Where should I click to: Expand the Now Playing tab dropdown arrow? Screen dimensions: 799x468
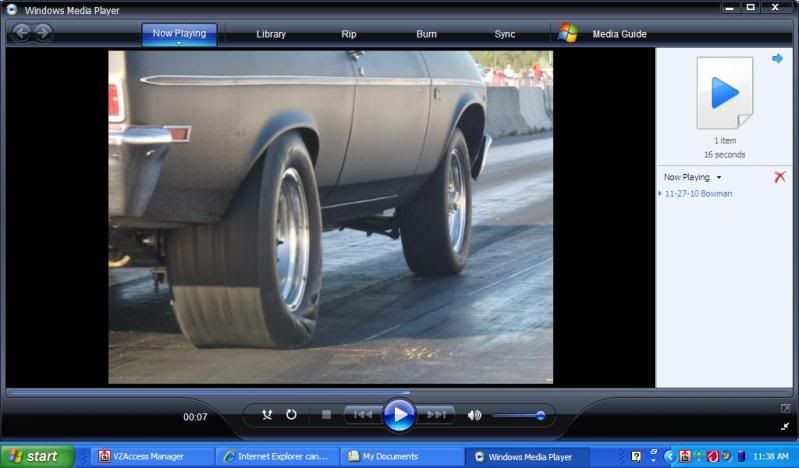click(x=179, y=43)
